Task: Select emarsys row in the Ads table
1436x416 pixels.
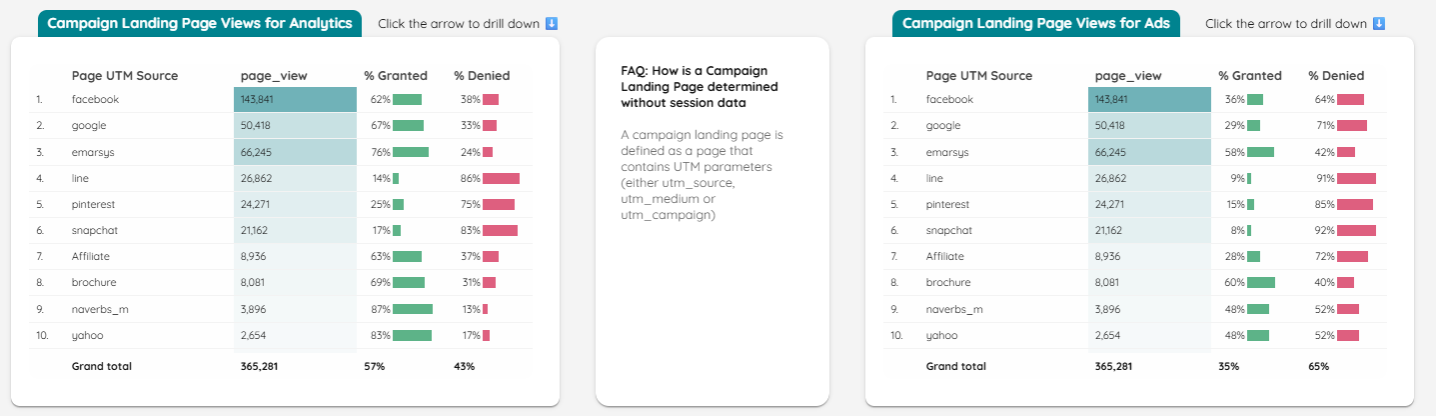Action: 1137,152
